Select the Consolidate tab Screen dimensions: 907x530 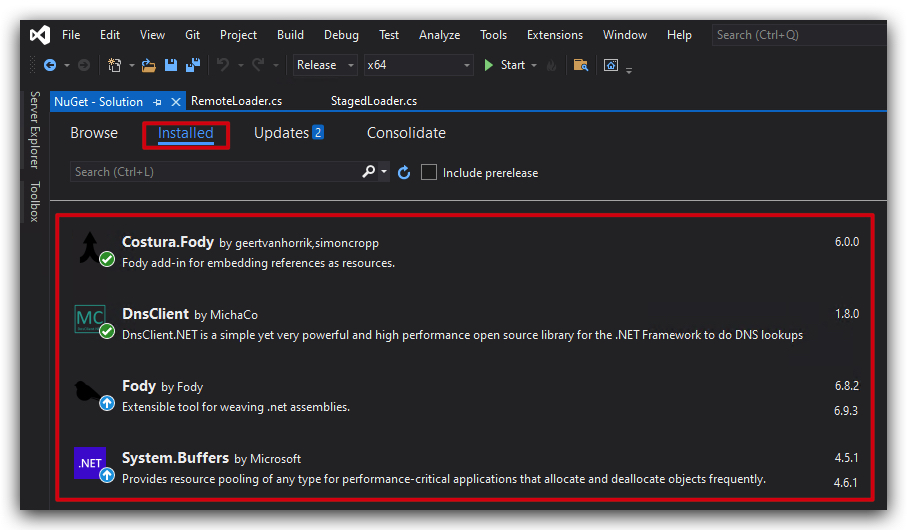tap(406, 133)
